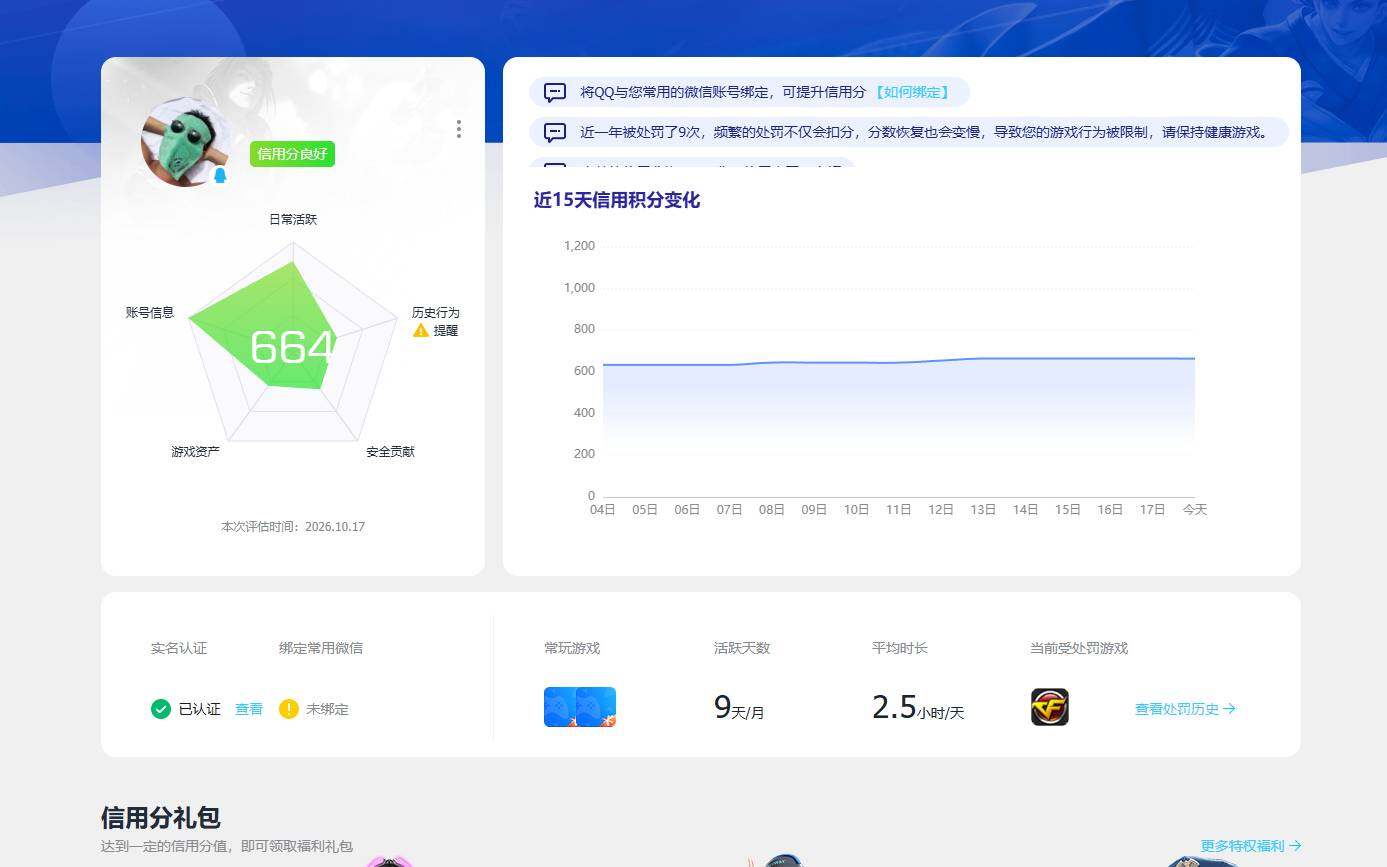Open the three-dot menu on profile card
Viewport: 1387px width, 867px height.
click(x=459, y=129)
